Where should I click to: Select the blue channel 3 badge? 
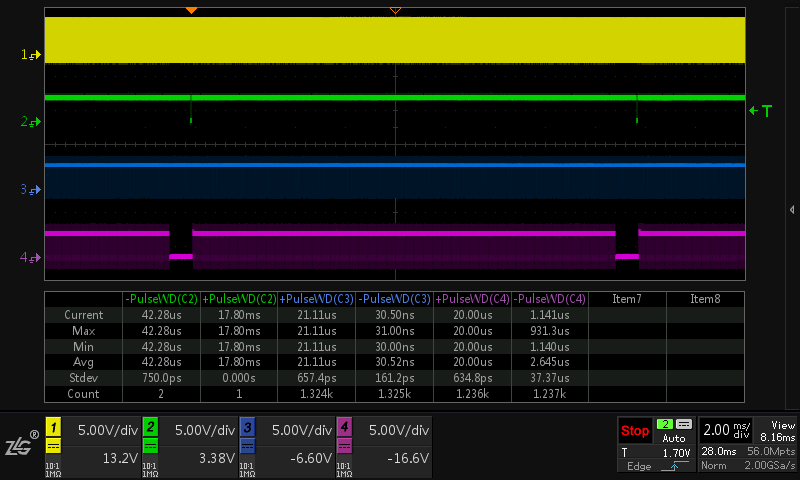click(247, 429)
